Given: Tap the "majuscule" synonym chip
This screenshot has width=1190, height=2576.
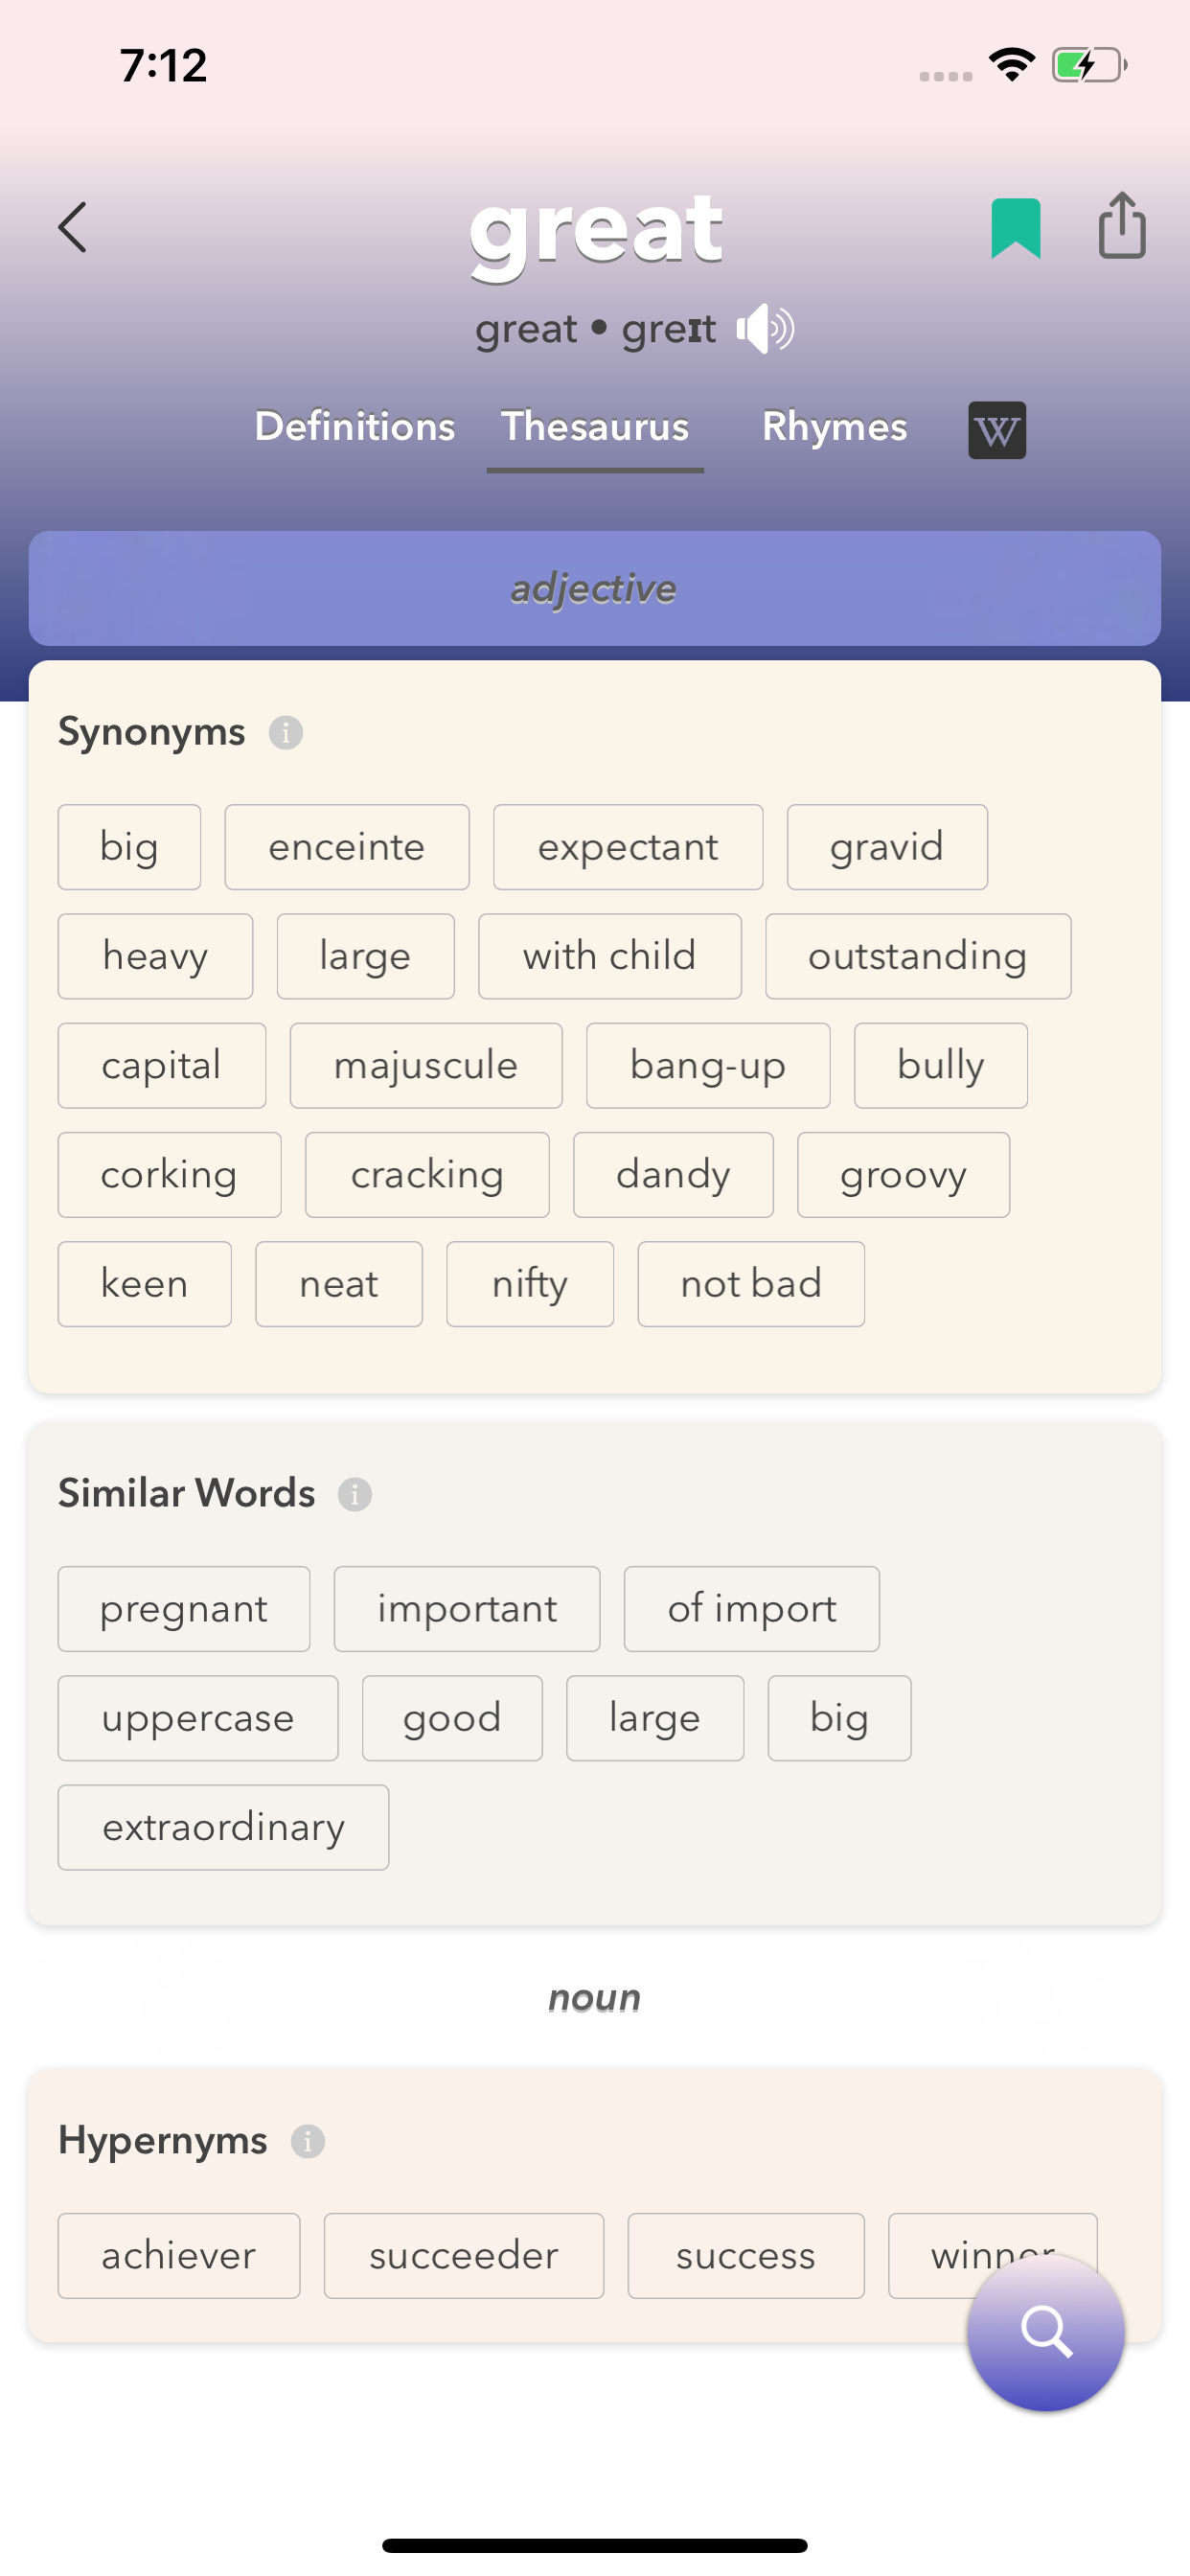Looking at the screenshot, I should (x=426, y=1066).
